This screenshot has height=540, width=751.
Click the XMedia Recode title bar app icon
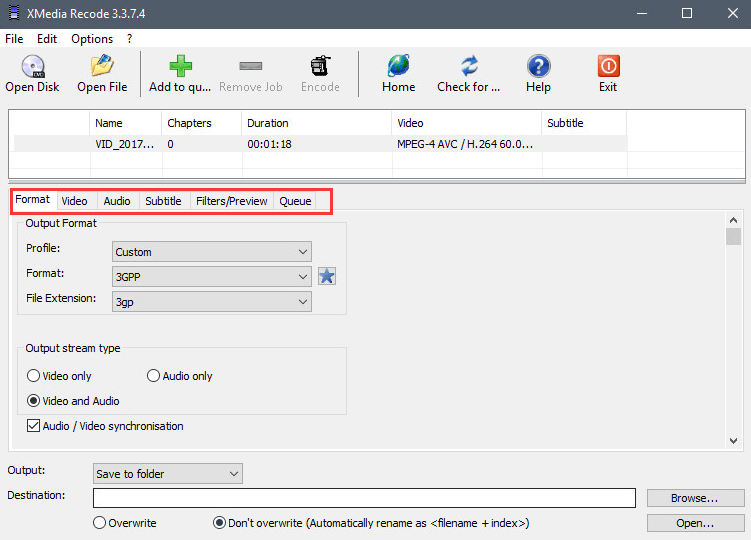(14, 13)
